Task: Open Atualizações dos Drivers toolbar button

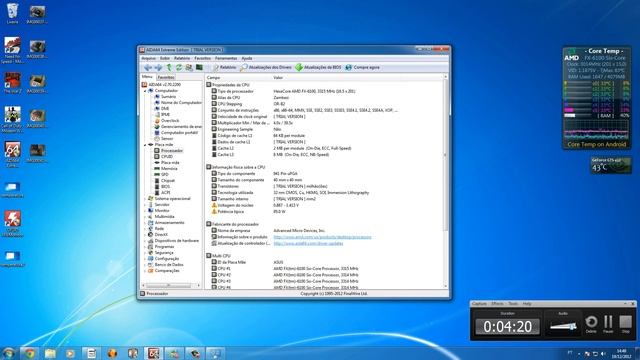Action: (266, 67)
